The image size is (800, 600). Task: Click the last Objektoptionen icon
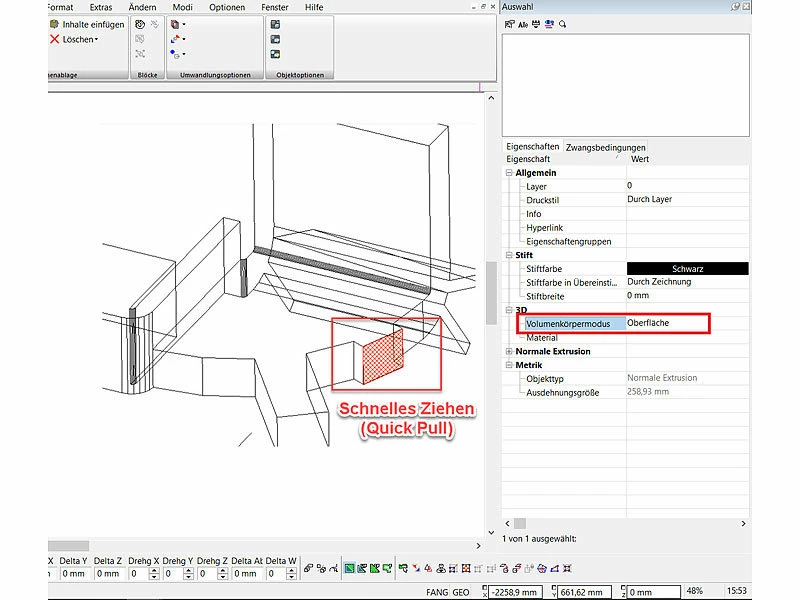point(275,54)
